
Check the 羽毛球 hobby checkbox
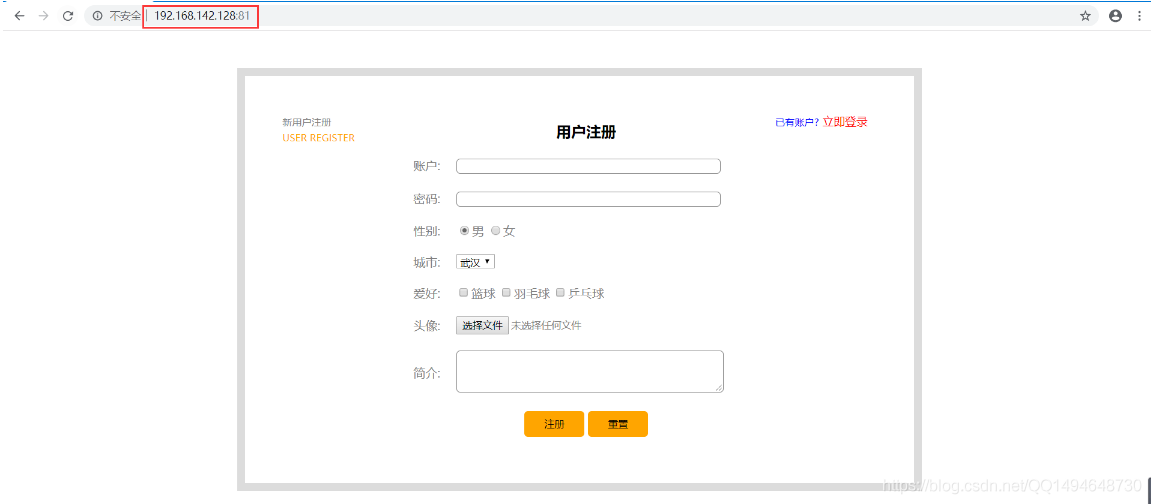[x=506, y=293]
